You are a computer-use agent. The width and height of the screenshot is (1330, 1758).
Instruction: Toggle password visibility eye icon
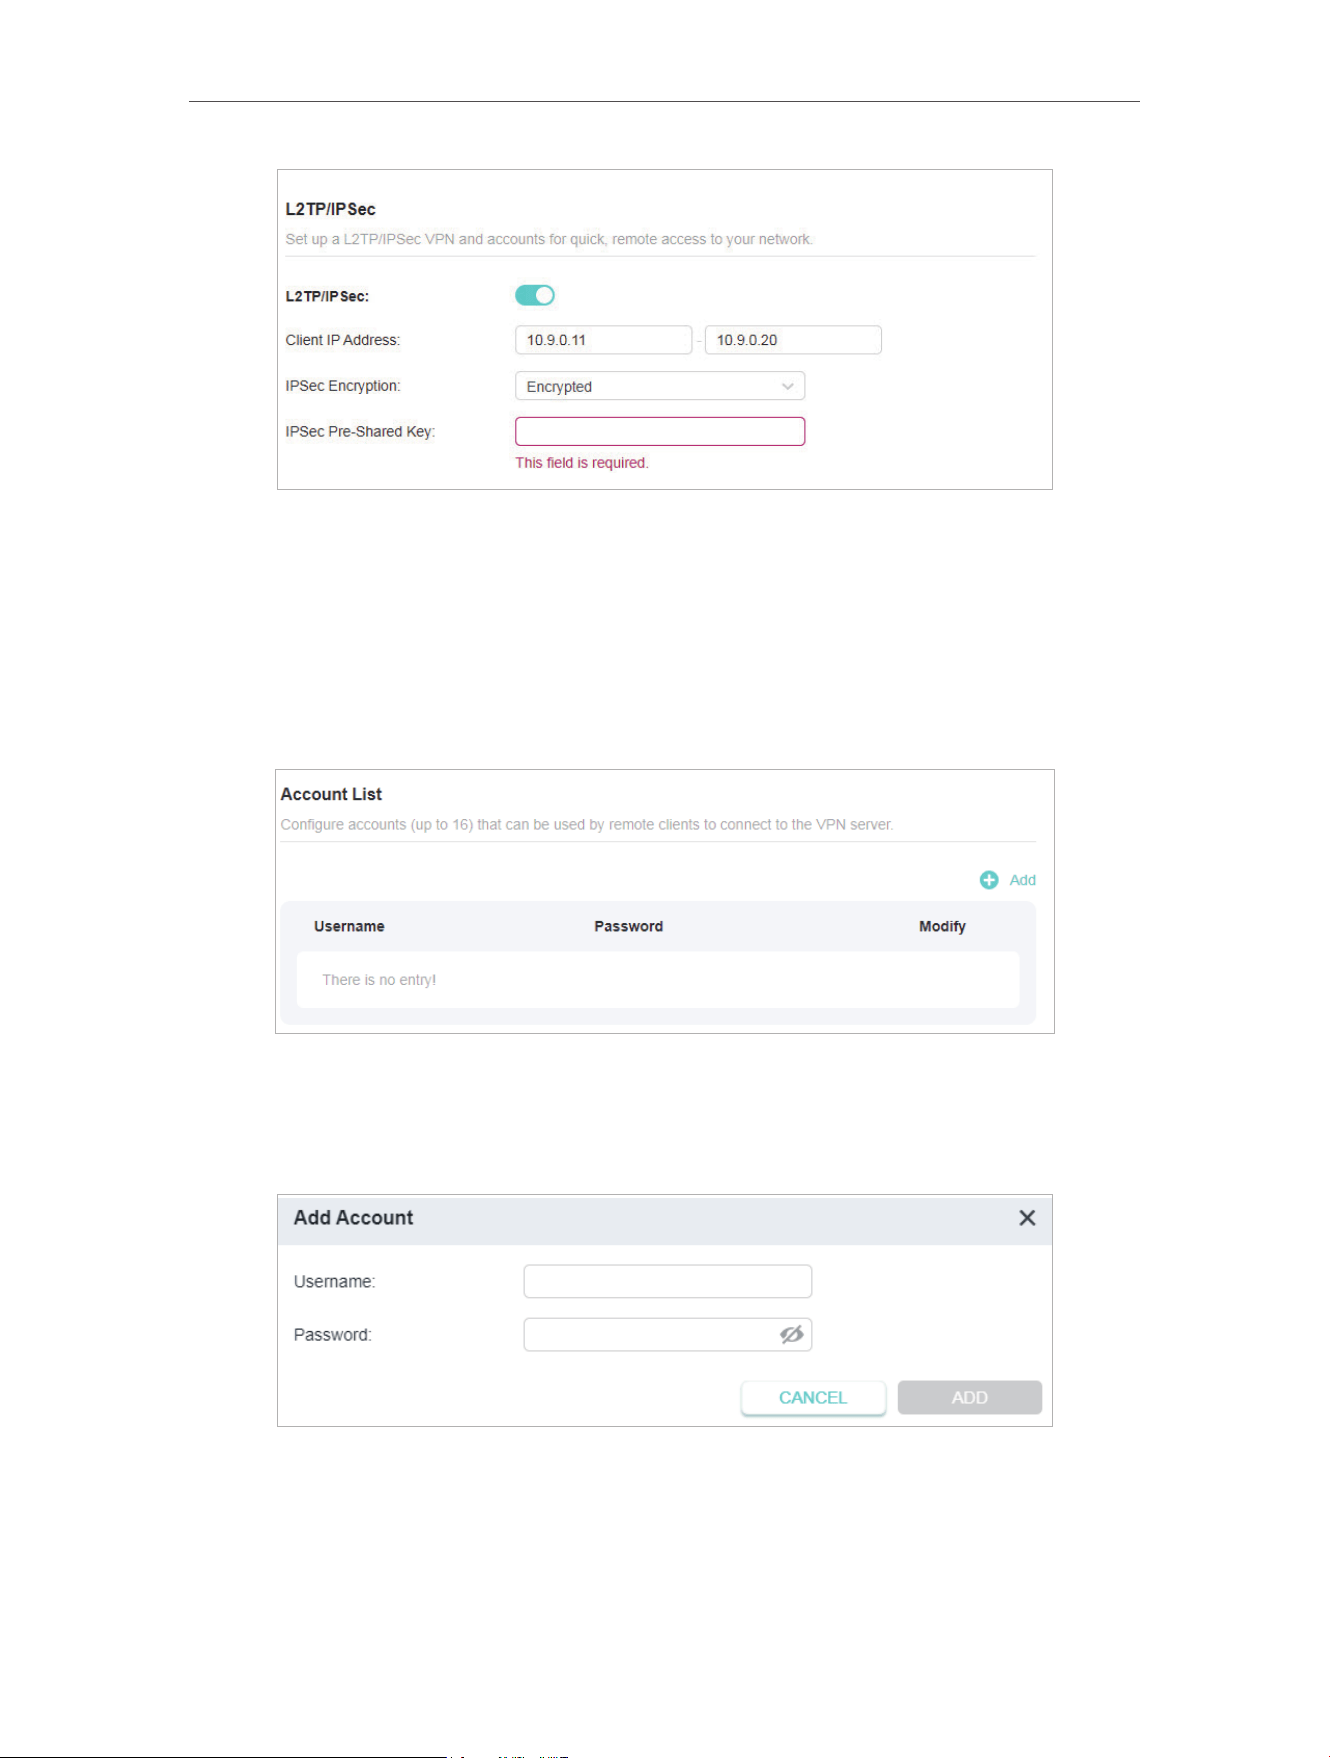pyautogui.click(x=791, y=1334)
